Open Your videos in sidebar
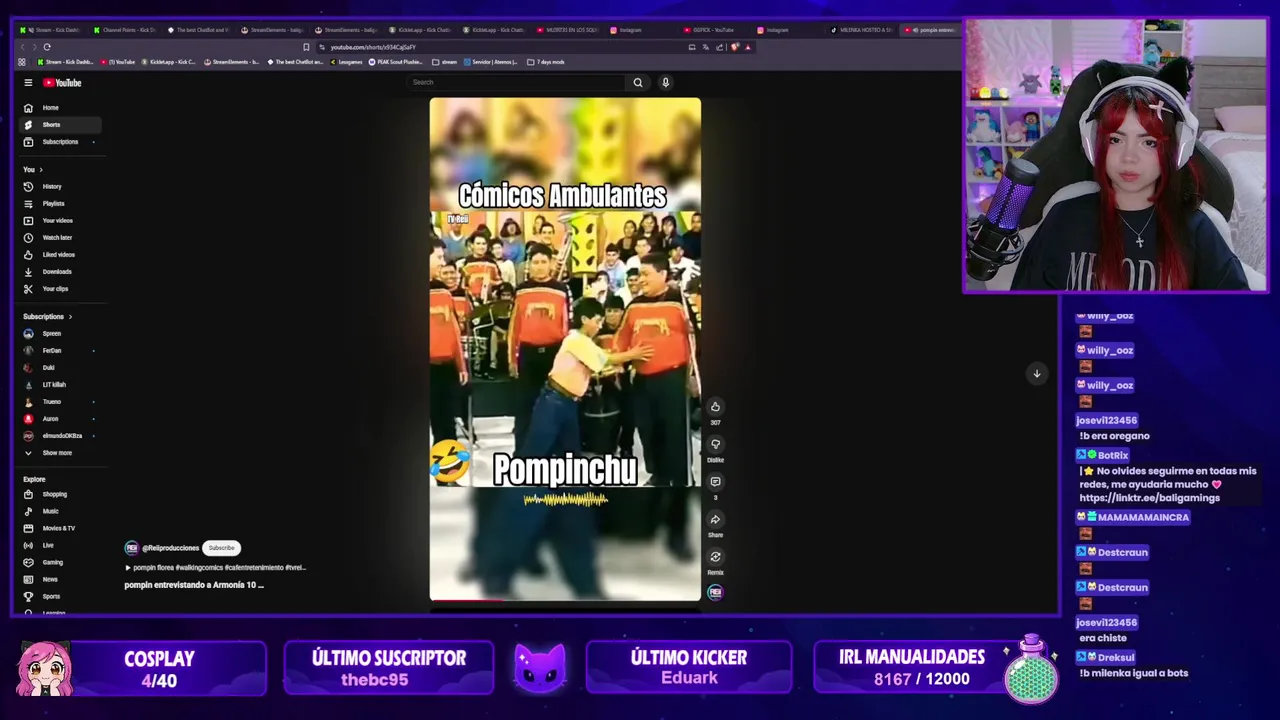 (x=60, y=221)
